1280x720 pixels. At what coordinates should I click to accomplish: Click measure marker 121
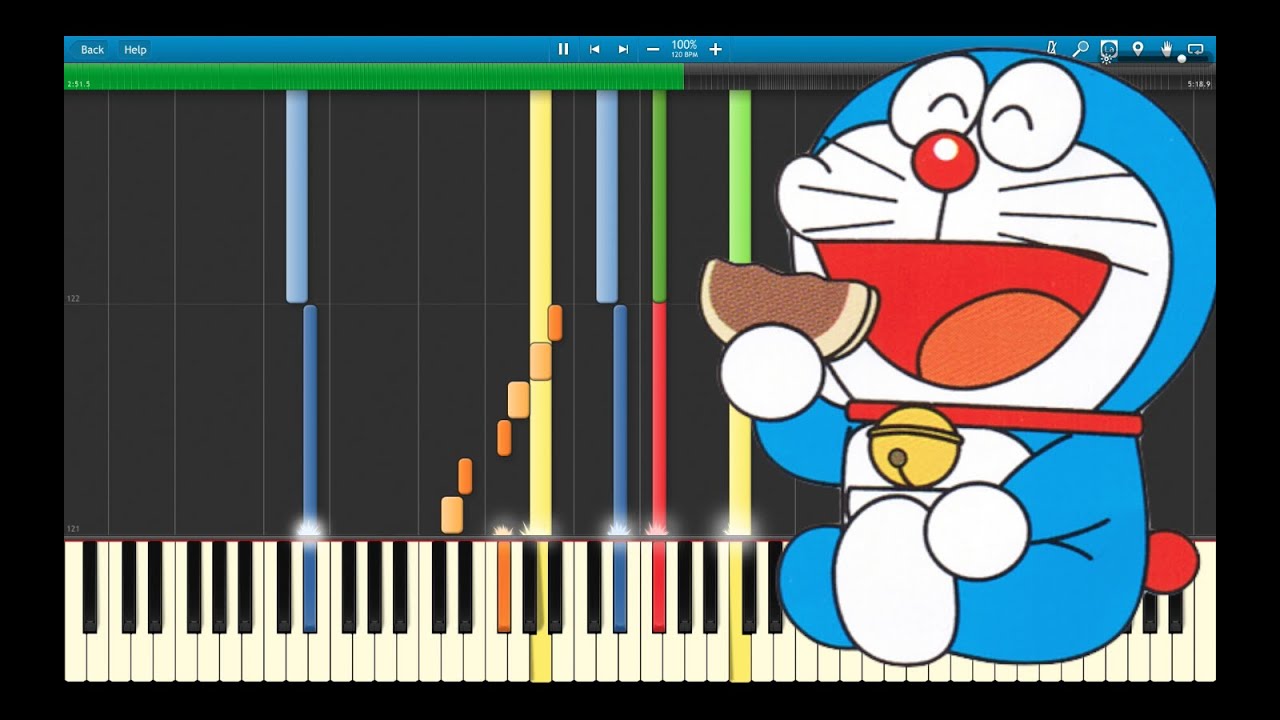point(73,529)
